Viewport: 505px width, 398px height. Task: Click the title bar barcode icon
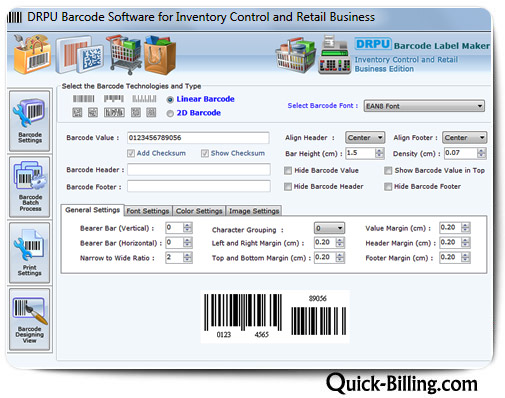[x=15, y=17]
